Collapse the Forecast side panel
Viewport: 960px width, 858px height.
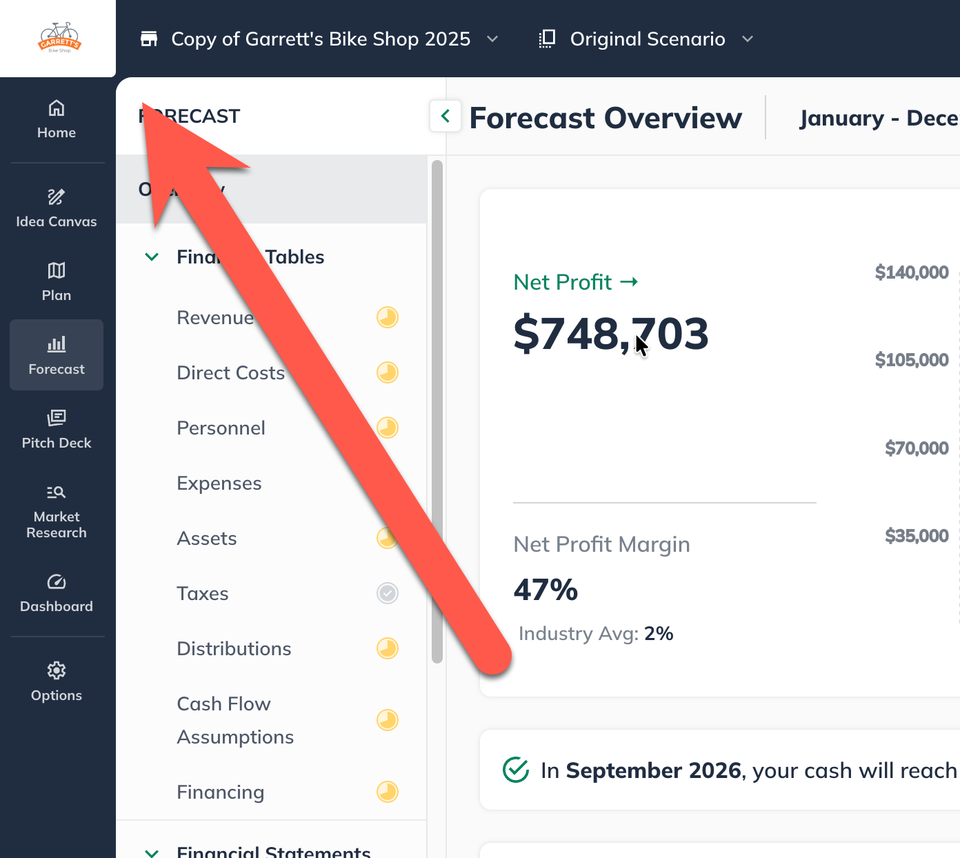[x=445, y=116]
